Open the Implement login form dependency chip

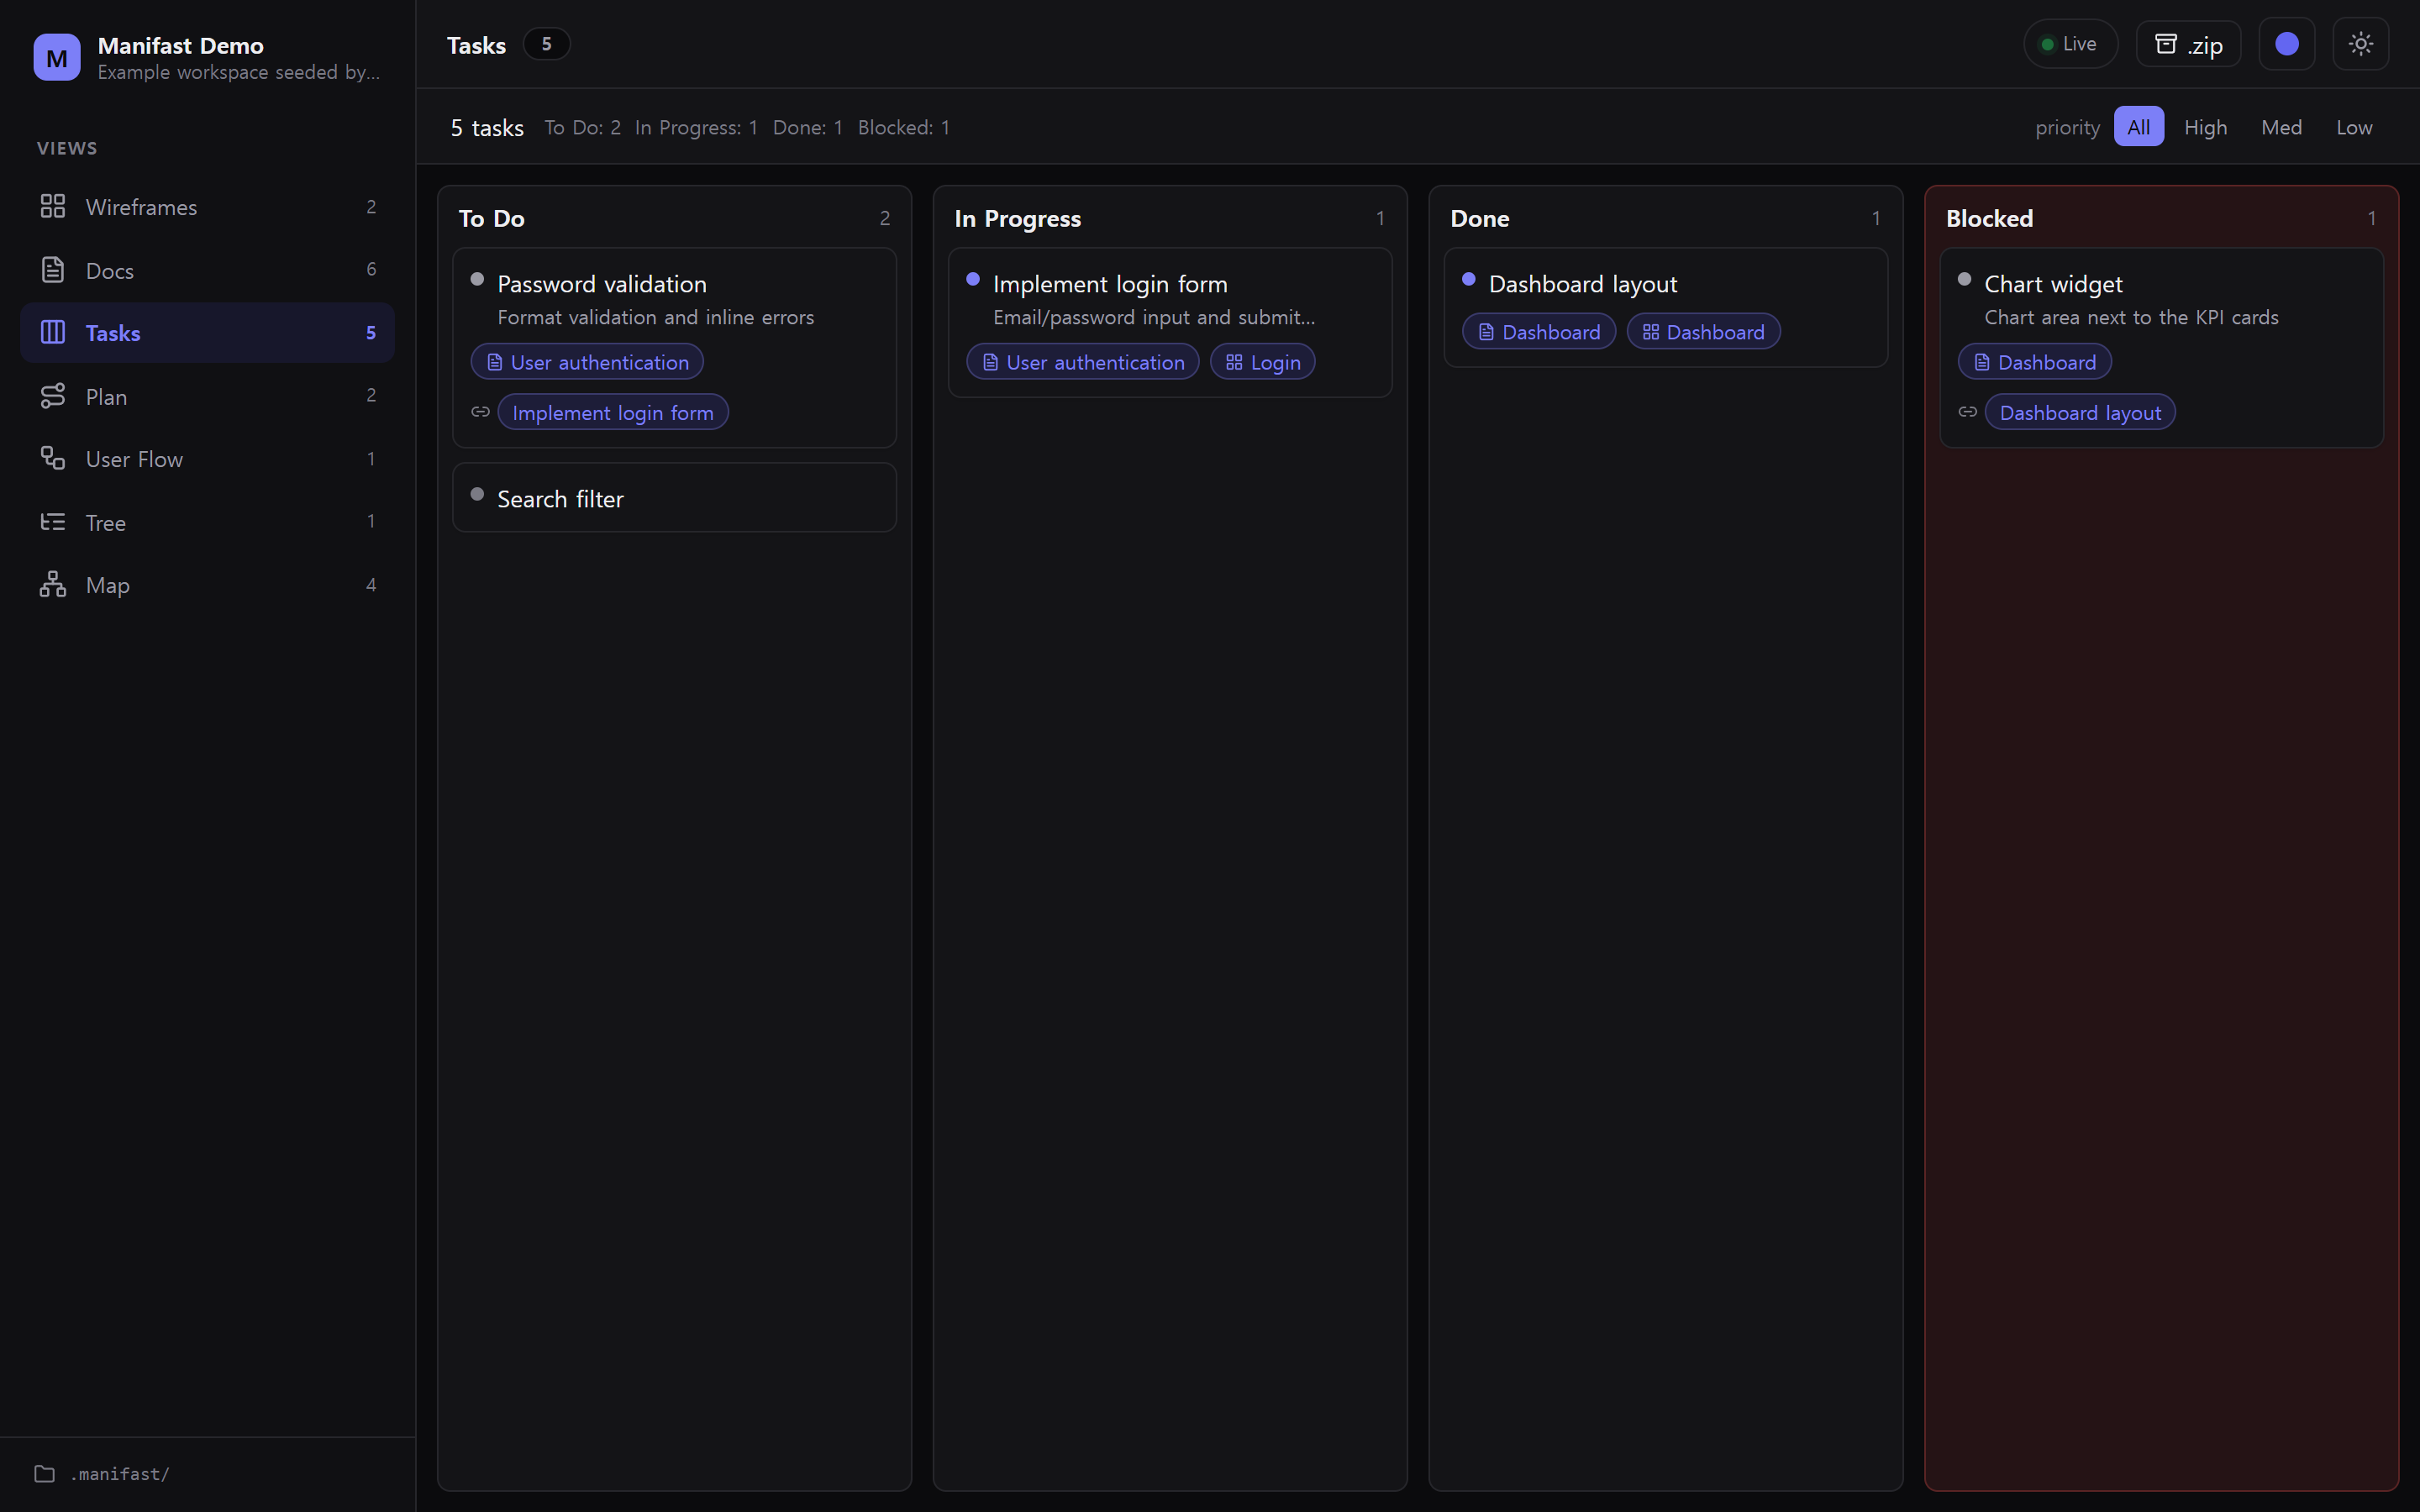[613, 412]
